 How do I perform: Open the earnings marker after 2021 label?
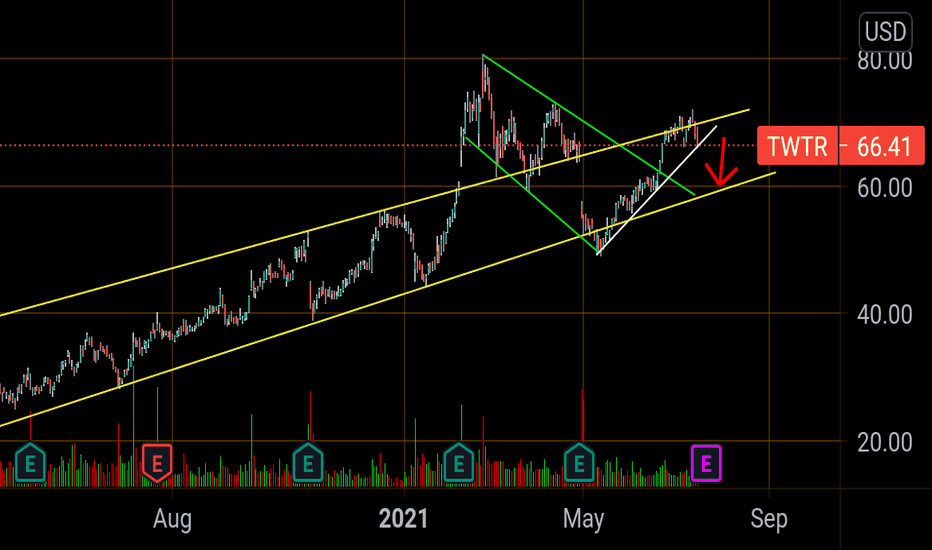[458, 462]
